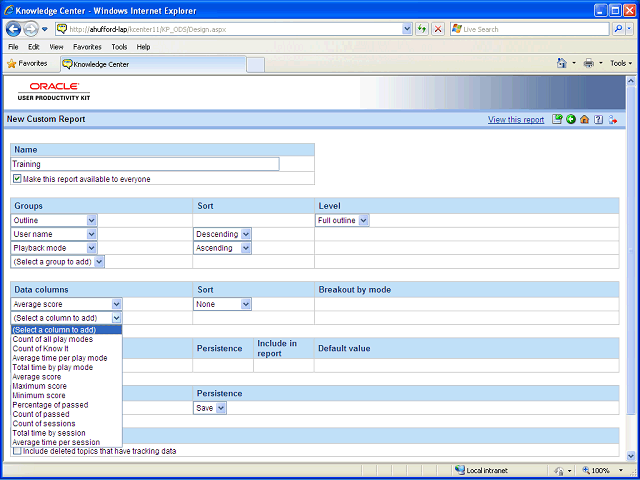Viewport: 640px width, 480px height.
Task: Click the empty new tab button
Action: click(x=256, y=65)
